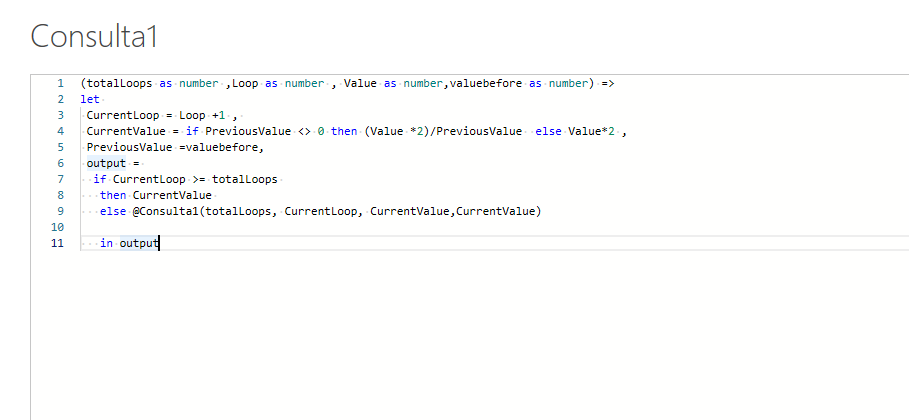Click 'output' on line 11
This screenshot has height=420, width=909.
point(139,243)
